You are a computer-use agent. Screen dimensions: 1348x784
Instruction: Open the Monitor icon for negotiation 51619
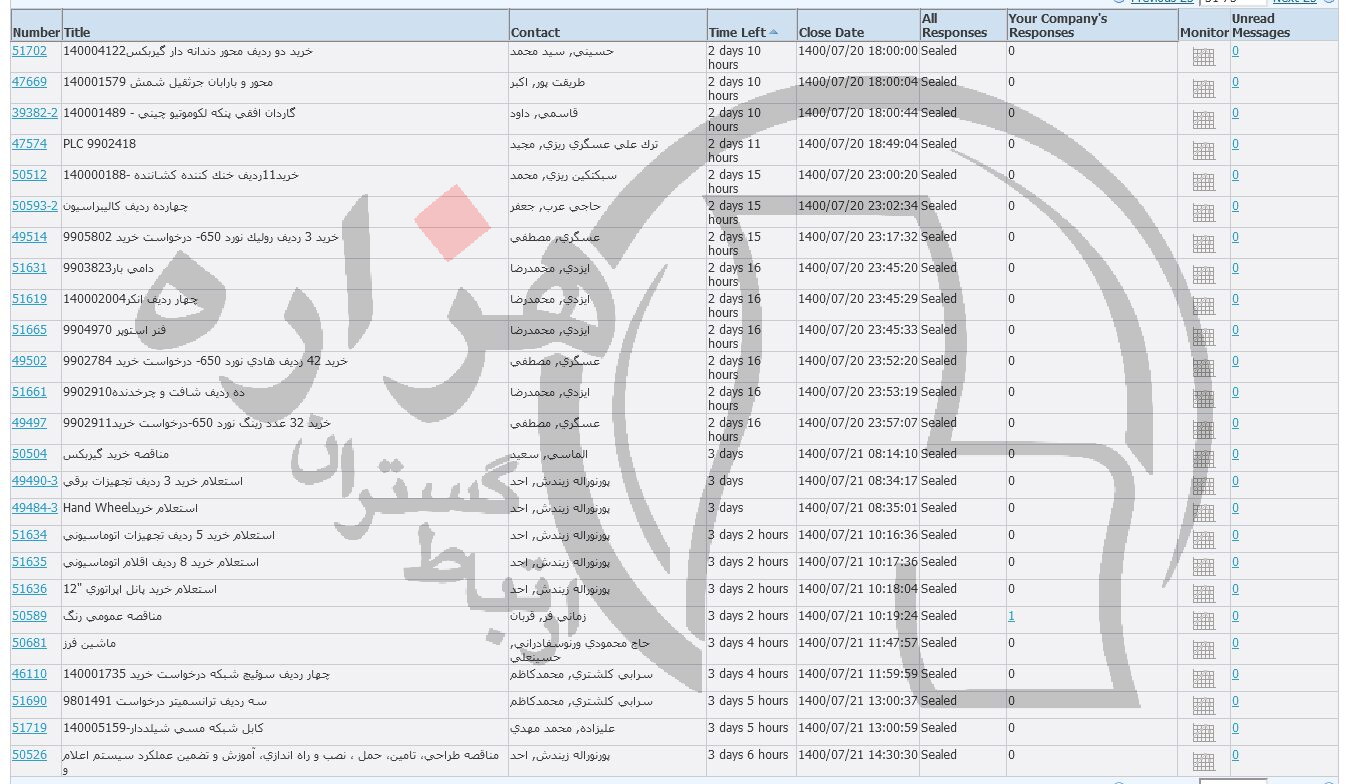[x=1204, y=306]
